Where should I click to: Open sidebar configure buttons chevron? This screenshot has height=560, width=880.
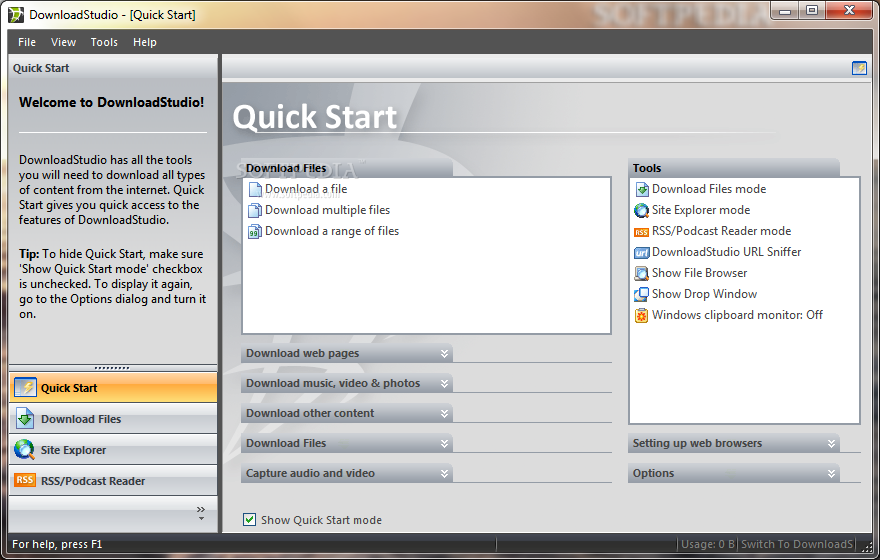click(x=201, y=512)
